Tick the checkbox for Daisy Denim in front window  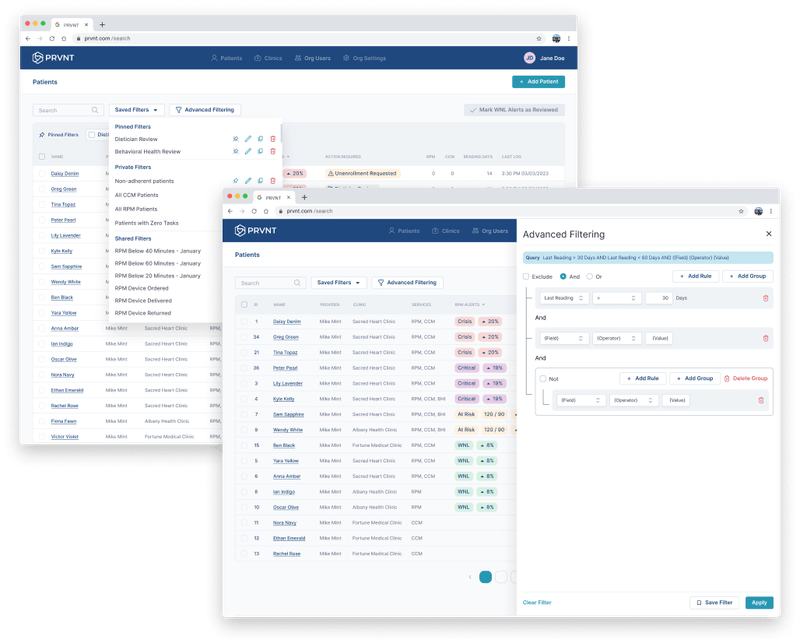pyautogui.click(x=244, y=321)
